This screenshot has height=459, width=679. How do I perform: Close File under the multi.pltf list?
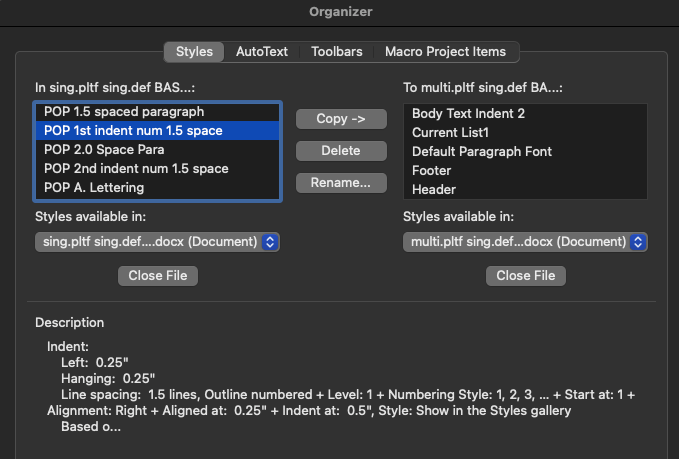[526, 276]
